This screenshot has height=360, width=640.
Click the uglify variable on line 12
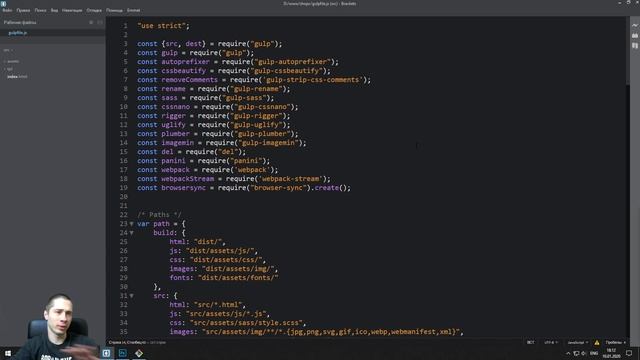[x=173, y=124]
